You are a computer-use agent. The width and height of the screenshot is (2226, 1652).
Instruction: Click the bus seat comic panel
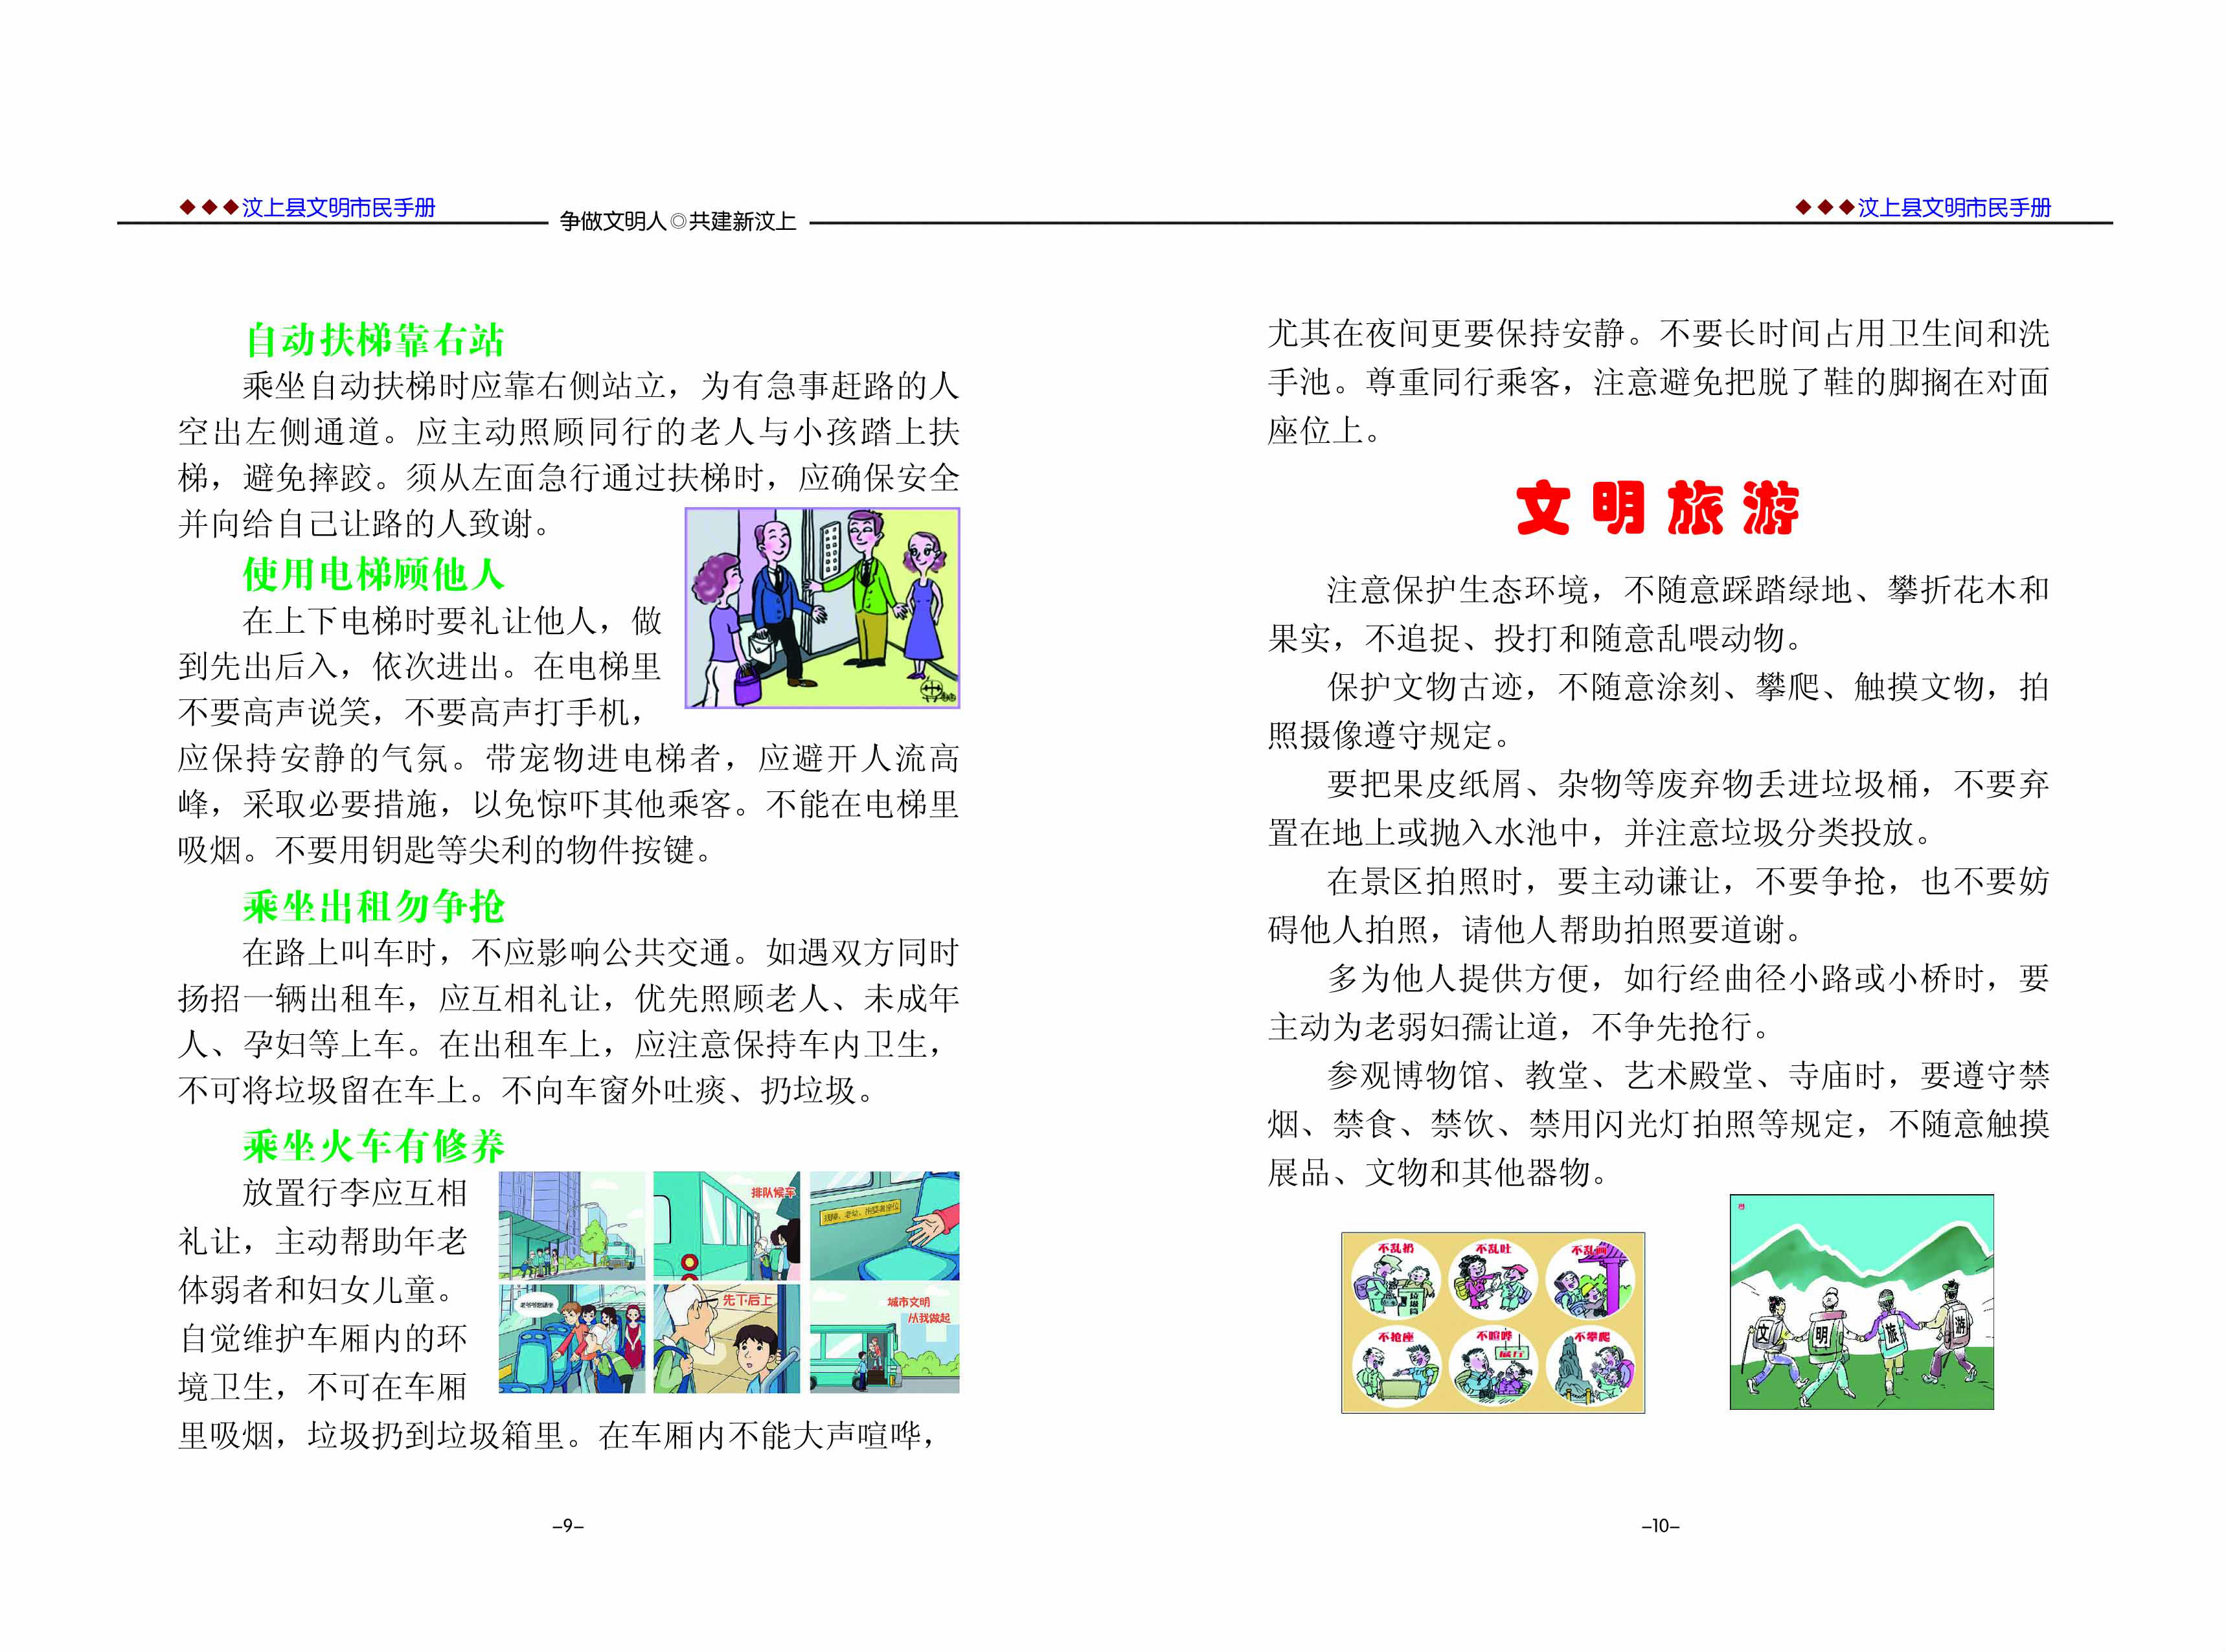click(884, 1225)
